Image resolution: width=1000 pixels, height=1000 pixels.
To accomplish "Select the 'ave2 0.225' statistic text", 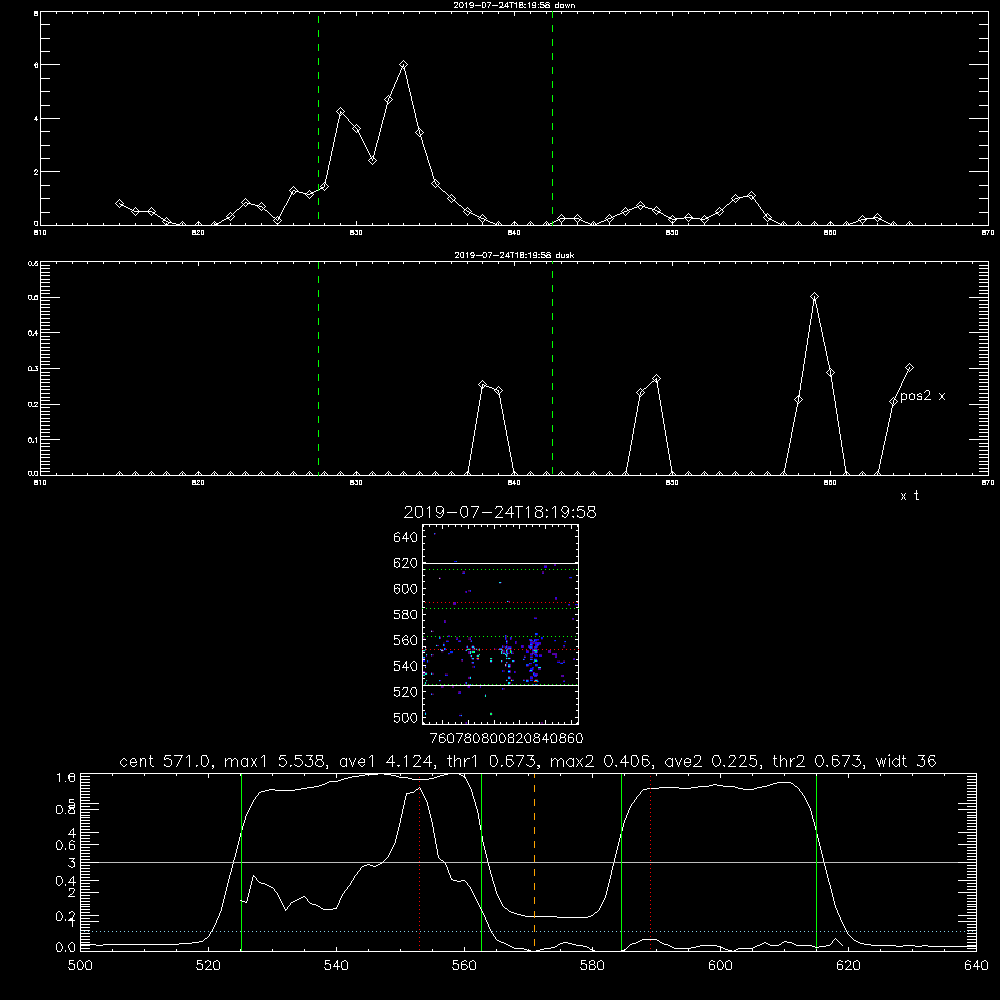I will point(712,761).
